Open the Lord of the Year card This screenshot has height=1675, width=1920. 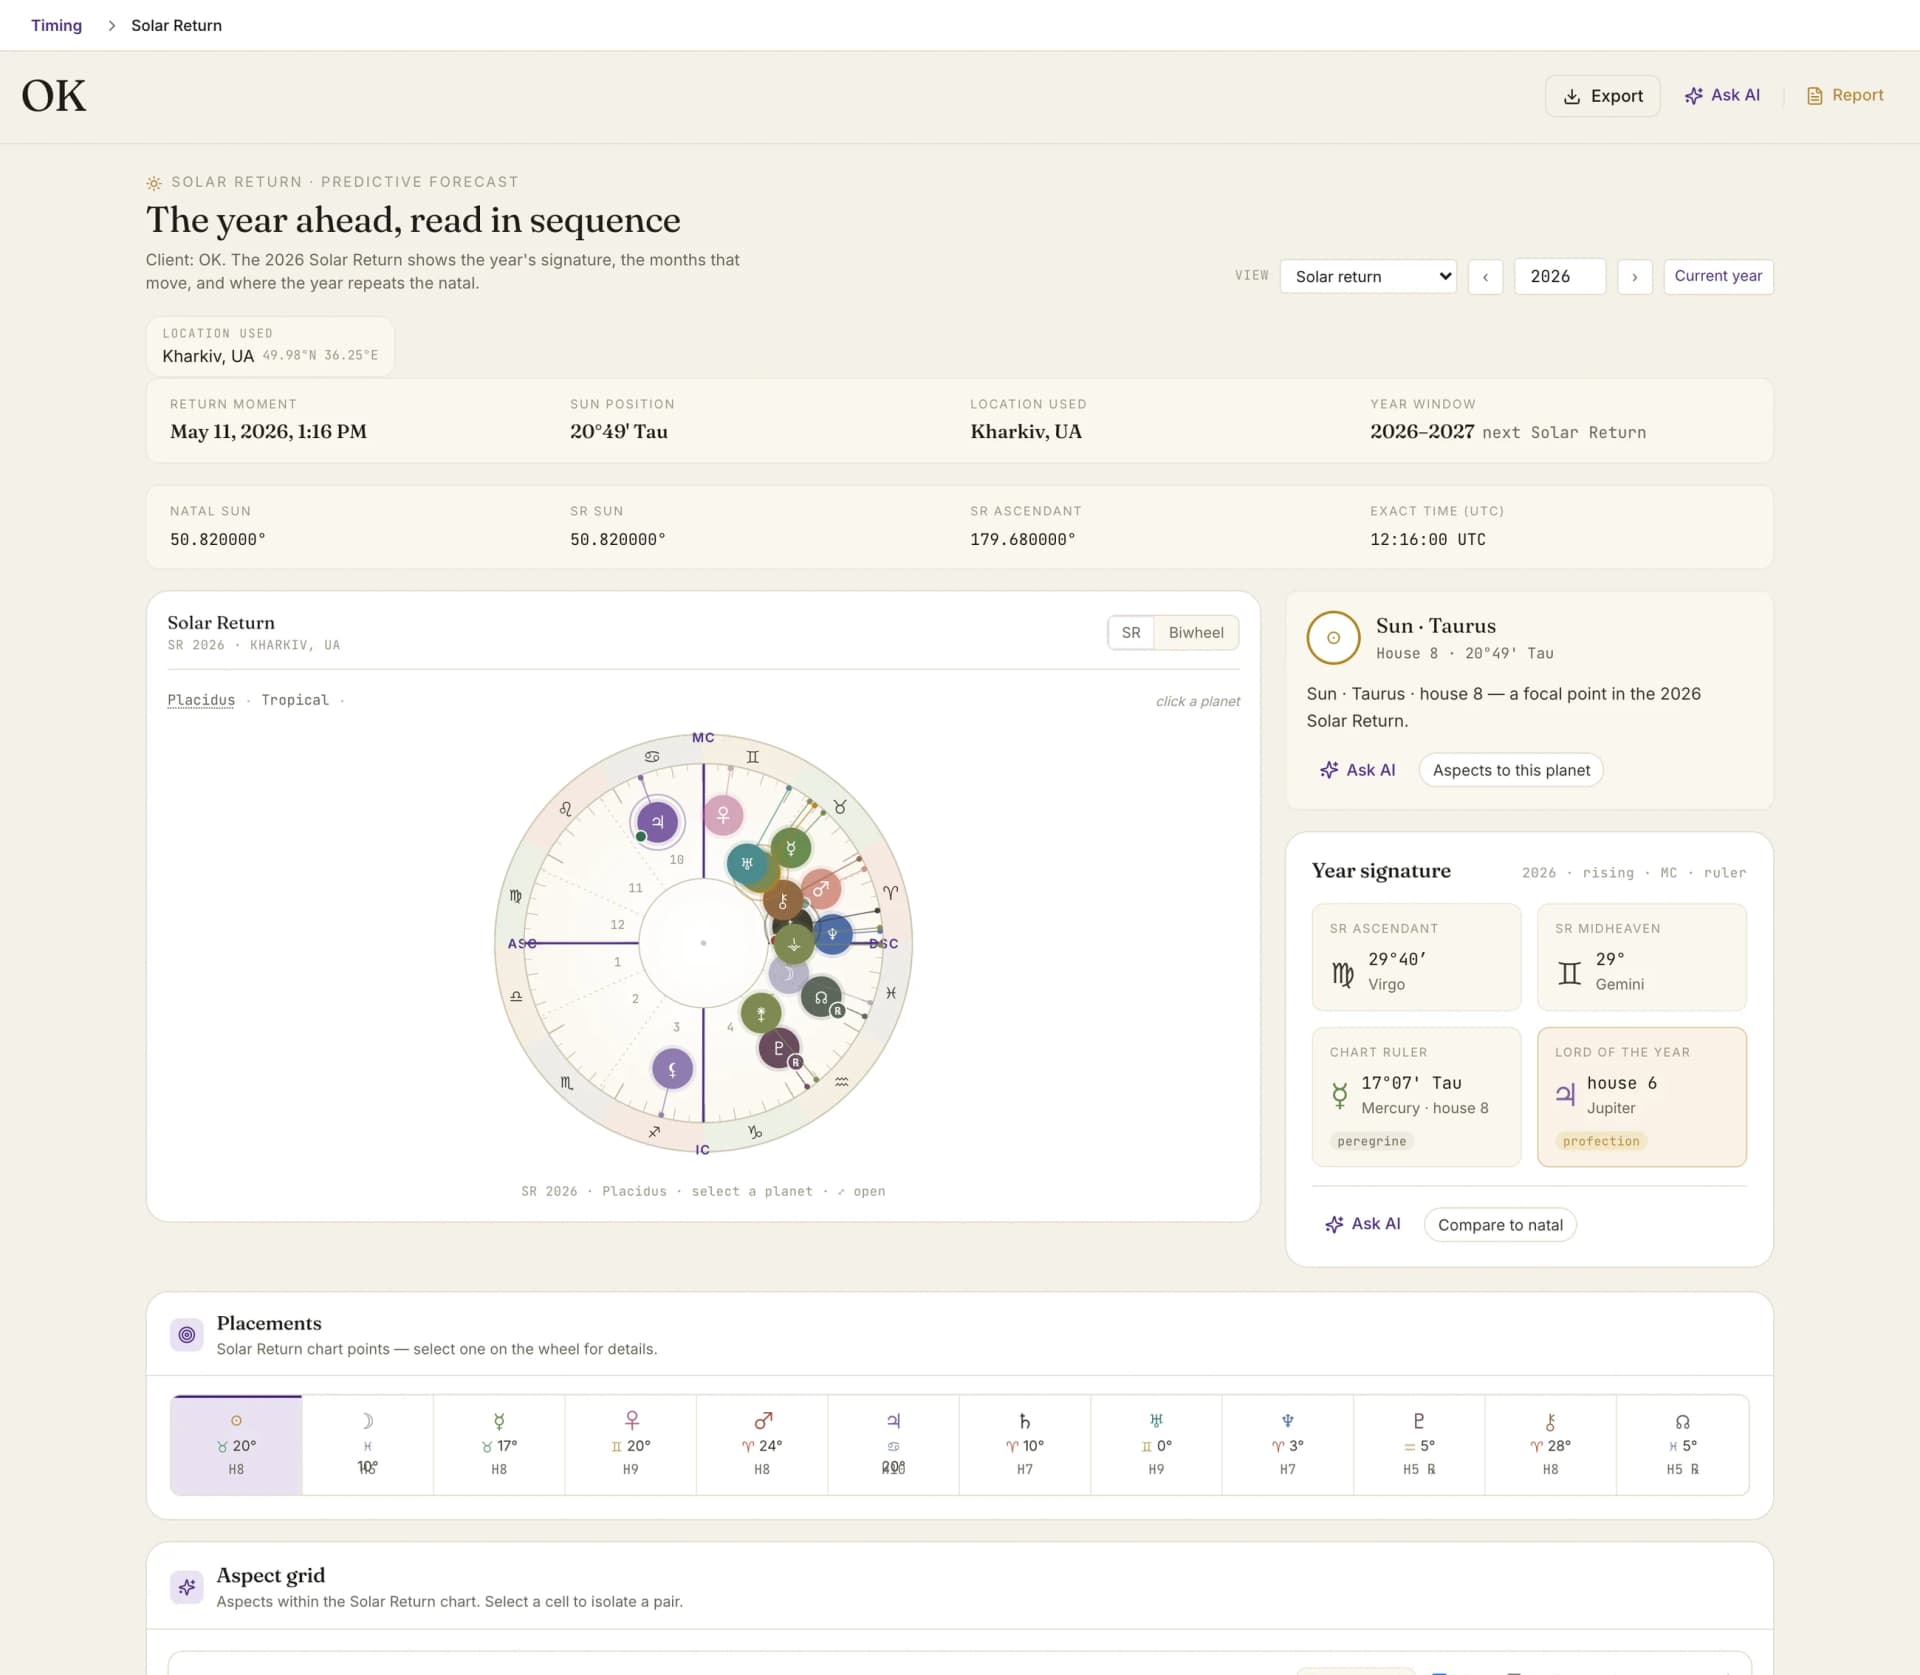coord(1642,1097)
